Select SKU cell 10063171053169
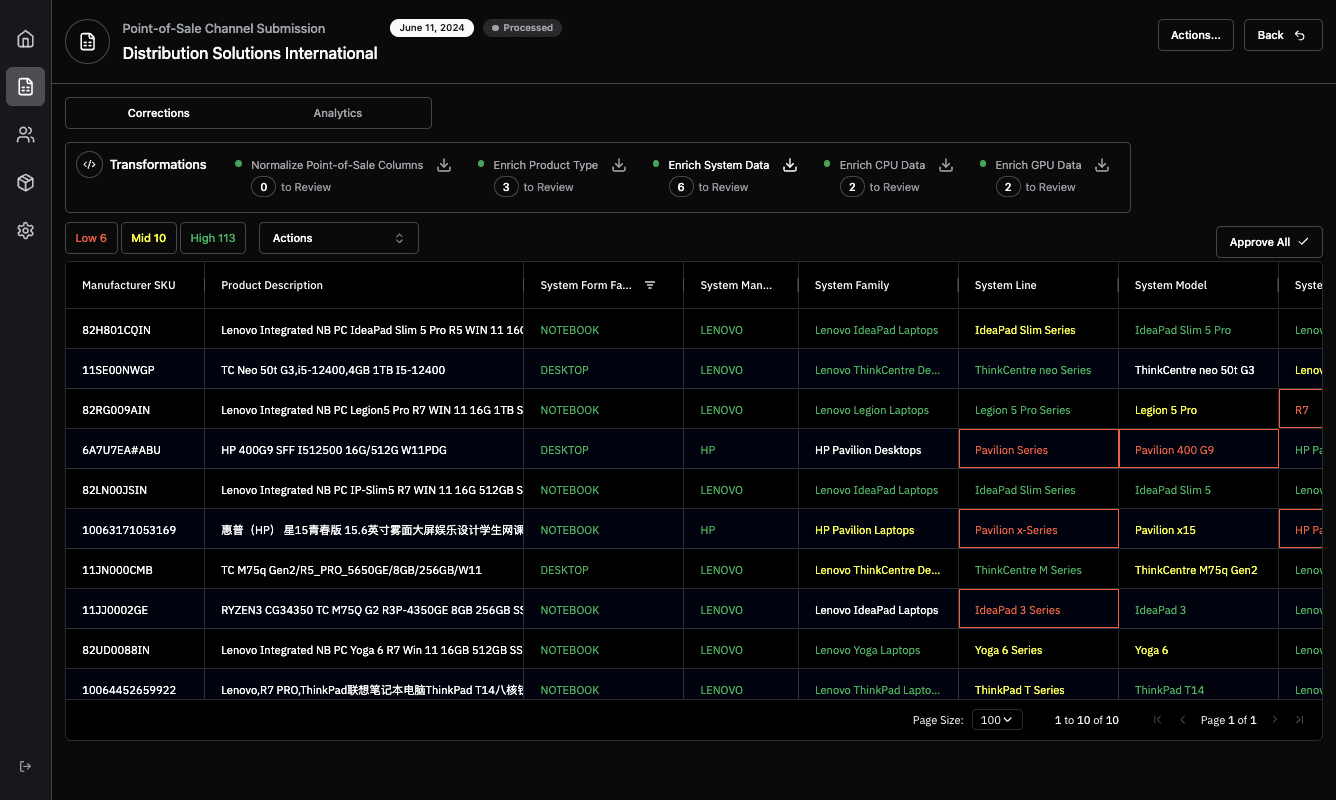This screenshot has height=800, width=1336. (135, 530)
